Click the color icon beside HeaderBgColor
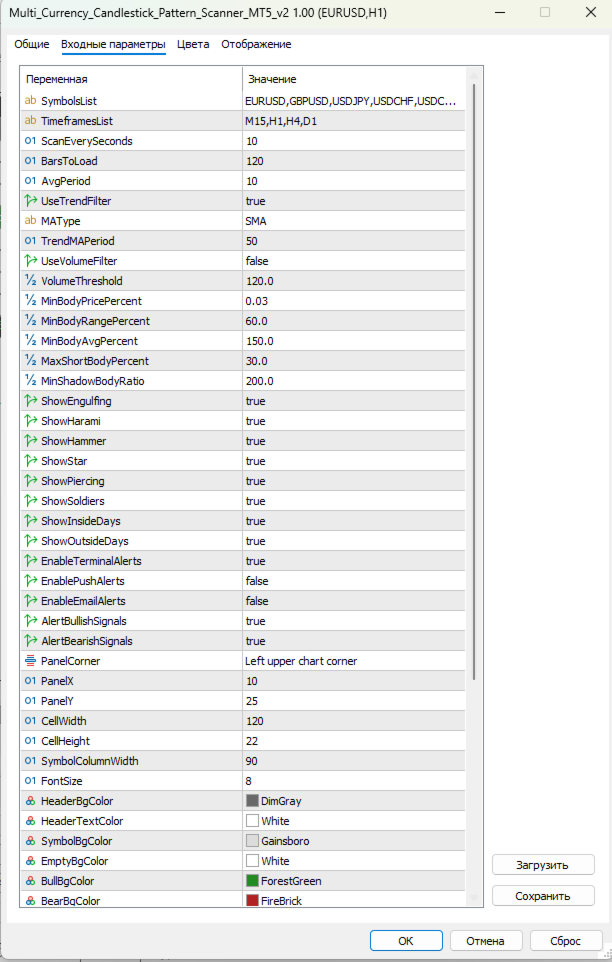 [30, 801]
